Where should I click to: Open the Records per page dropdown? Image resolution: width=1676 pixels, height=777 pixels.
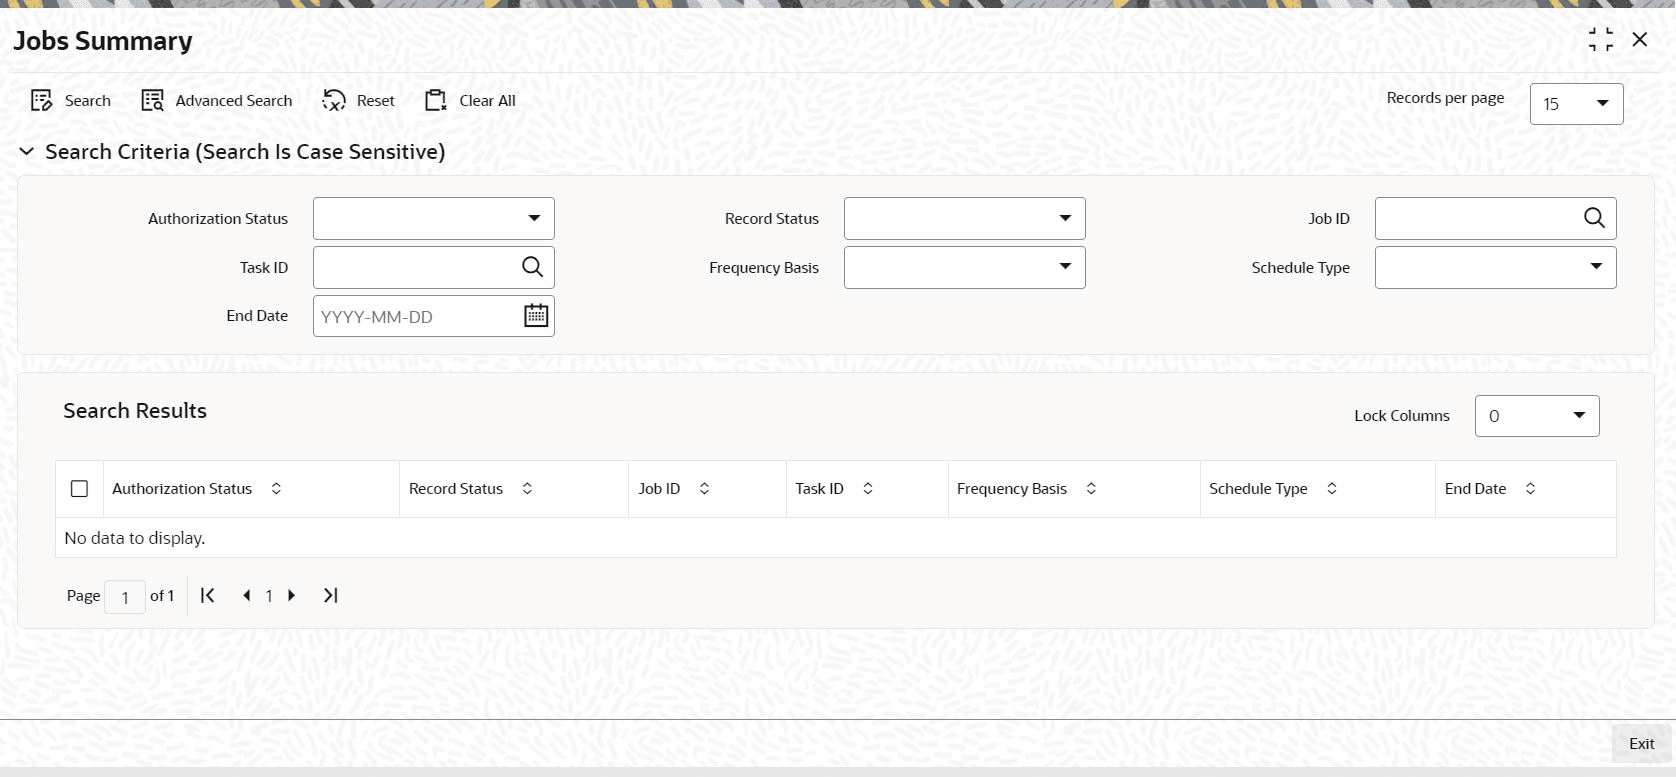(x=1577, y=104)
